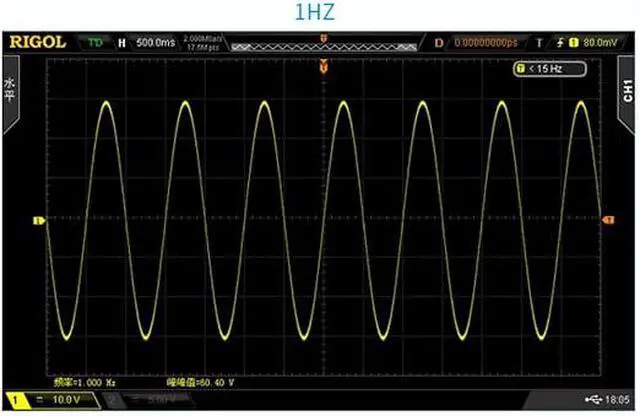Click the orange trigger position marker at top

322,67
